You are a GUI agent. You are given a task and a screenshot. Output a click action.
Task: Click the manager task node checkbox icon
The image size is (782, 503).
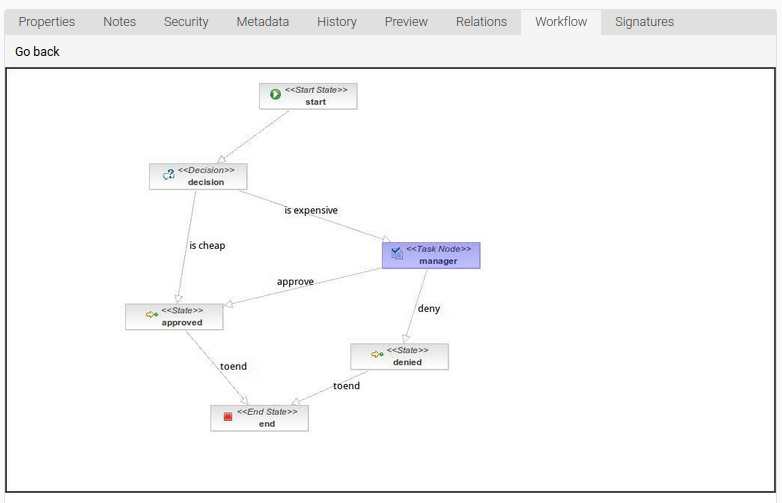point(397,254)
